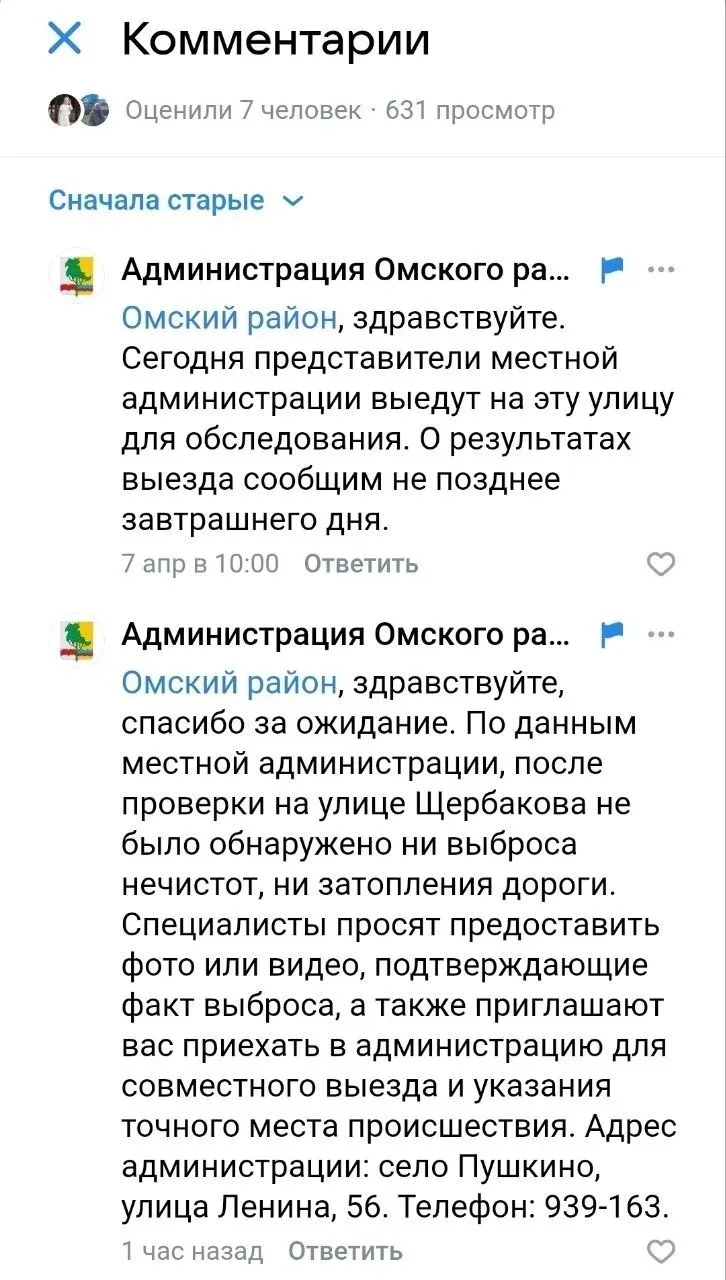Open the Оценили 7 человек likes list
This screenshot has width=726, height=1280.
click(x=243, y=110)
